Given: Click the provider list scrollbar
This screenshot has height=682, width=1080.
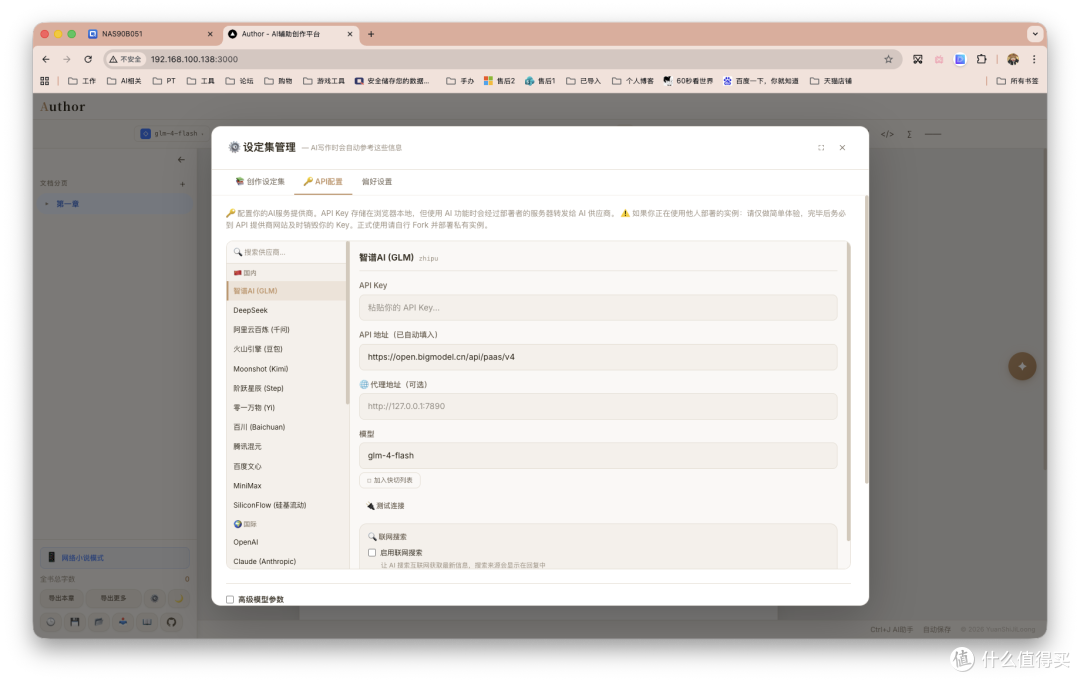Looking at the screenshot, I should point(348,324).
